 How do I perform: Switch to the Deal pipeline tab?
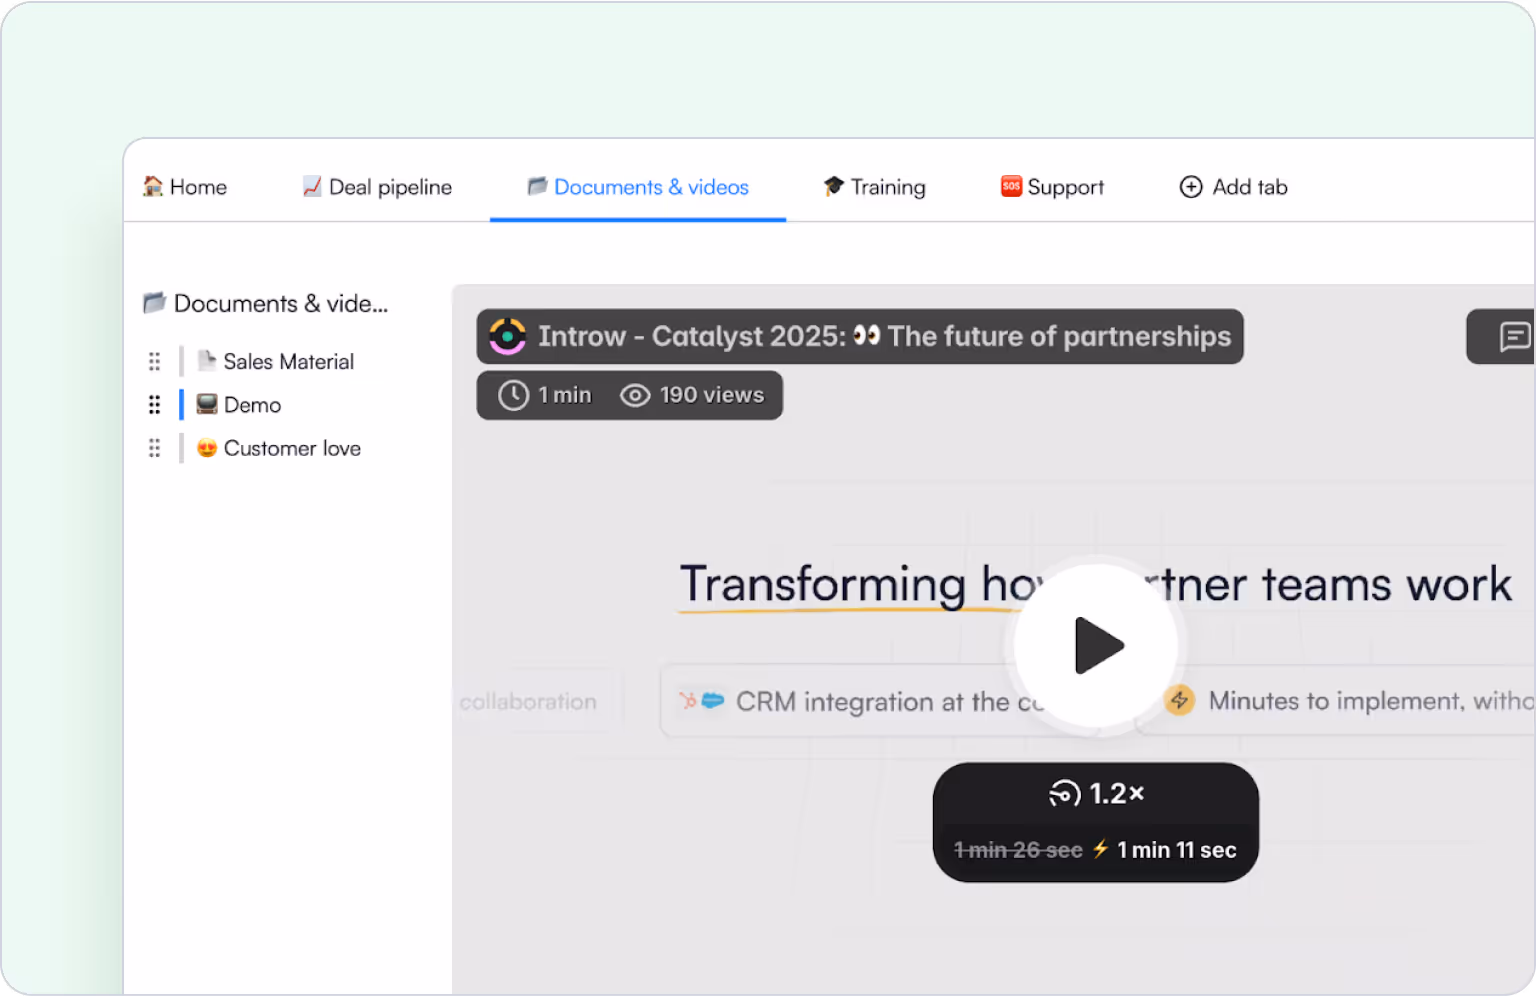(377, 187)
